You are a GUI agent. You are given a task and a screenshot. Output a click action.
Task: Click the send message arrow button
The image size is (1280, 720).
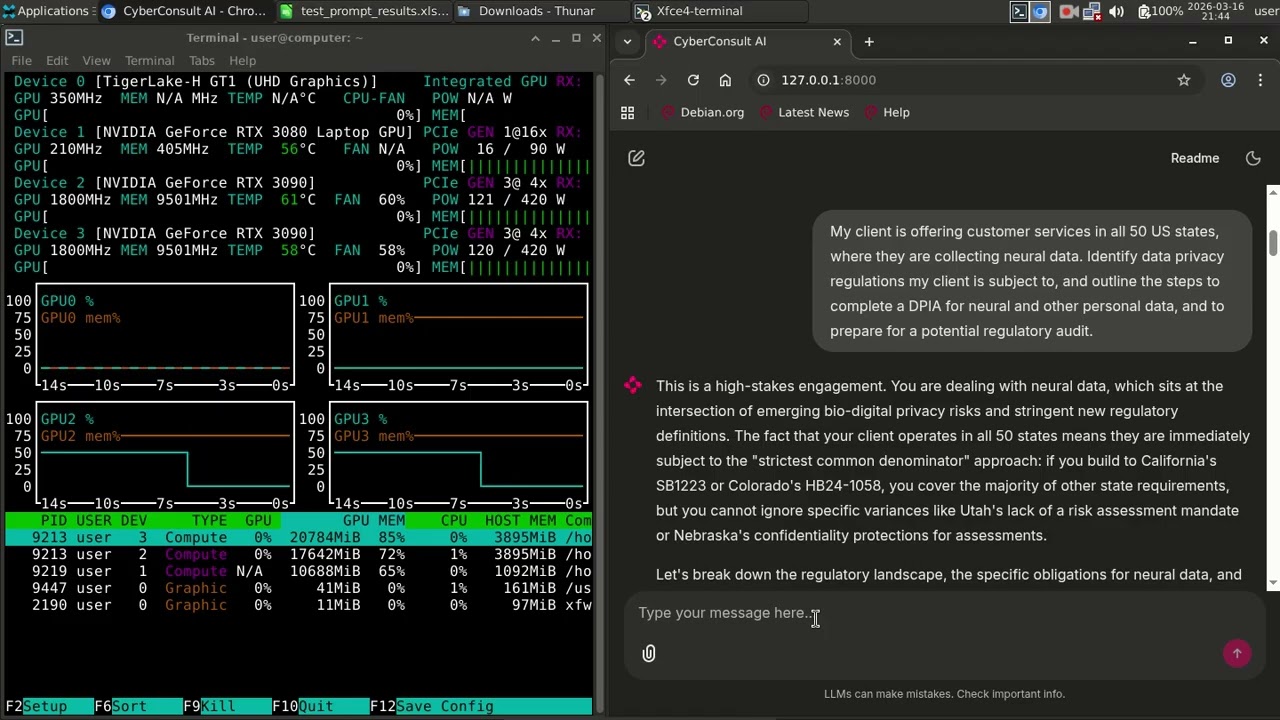(x=1237, y=653)
